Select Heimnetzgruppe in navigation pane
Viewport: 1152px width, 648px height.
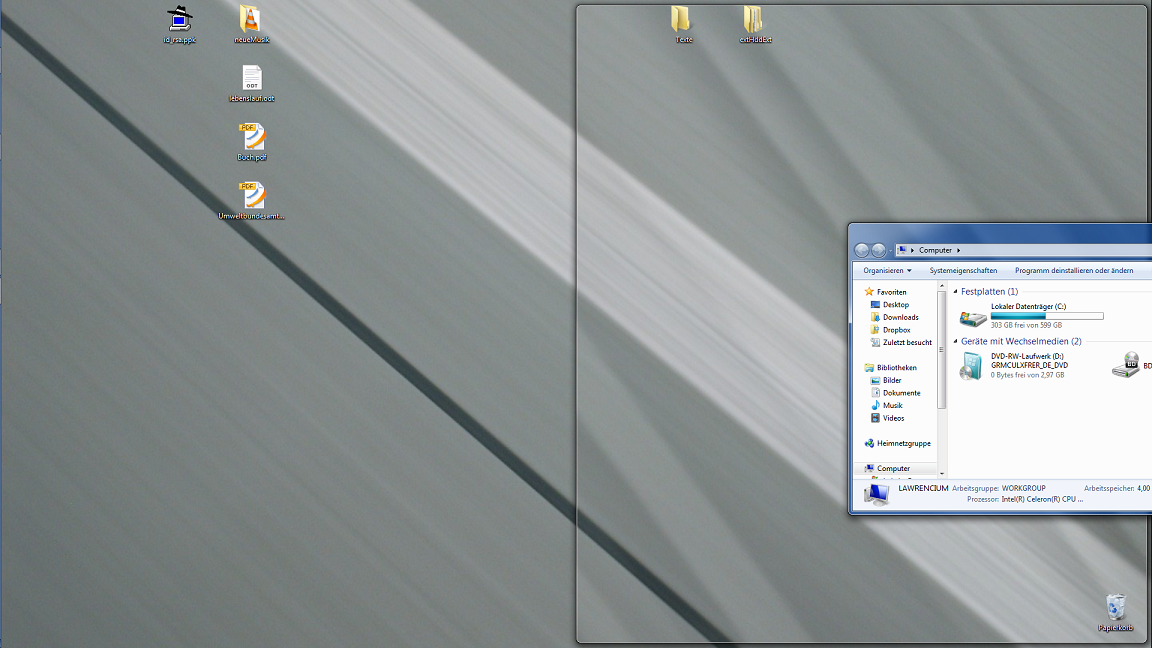pyautogui.click(x=903, y=443)
